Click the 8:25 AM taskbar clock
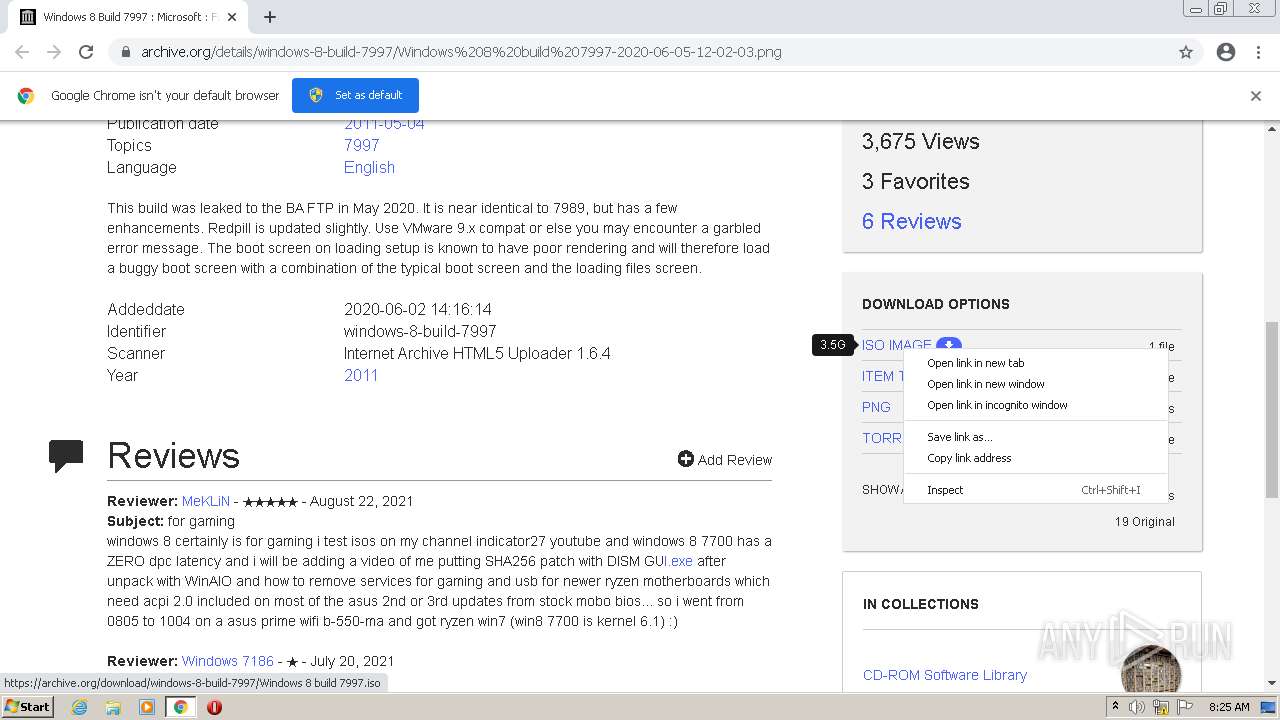 click(x=1229, y=707)
